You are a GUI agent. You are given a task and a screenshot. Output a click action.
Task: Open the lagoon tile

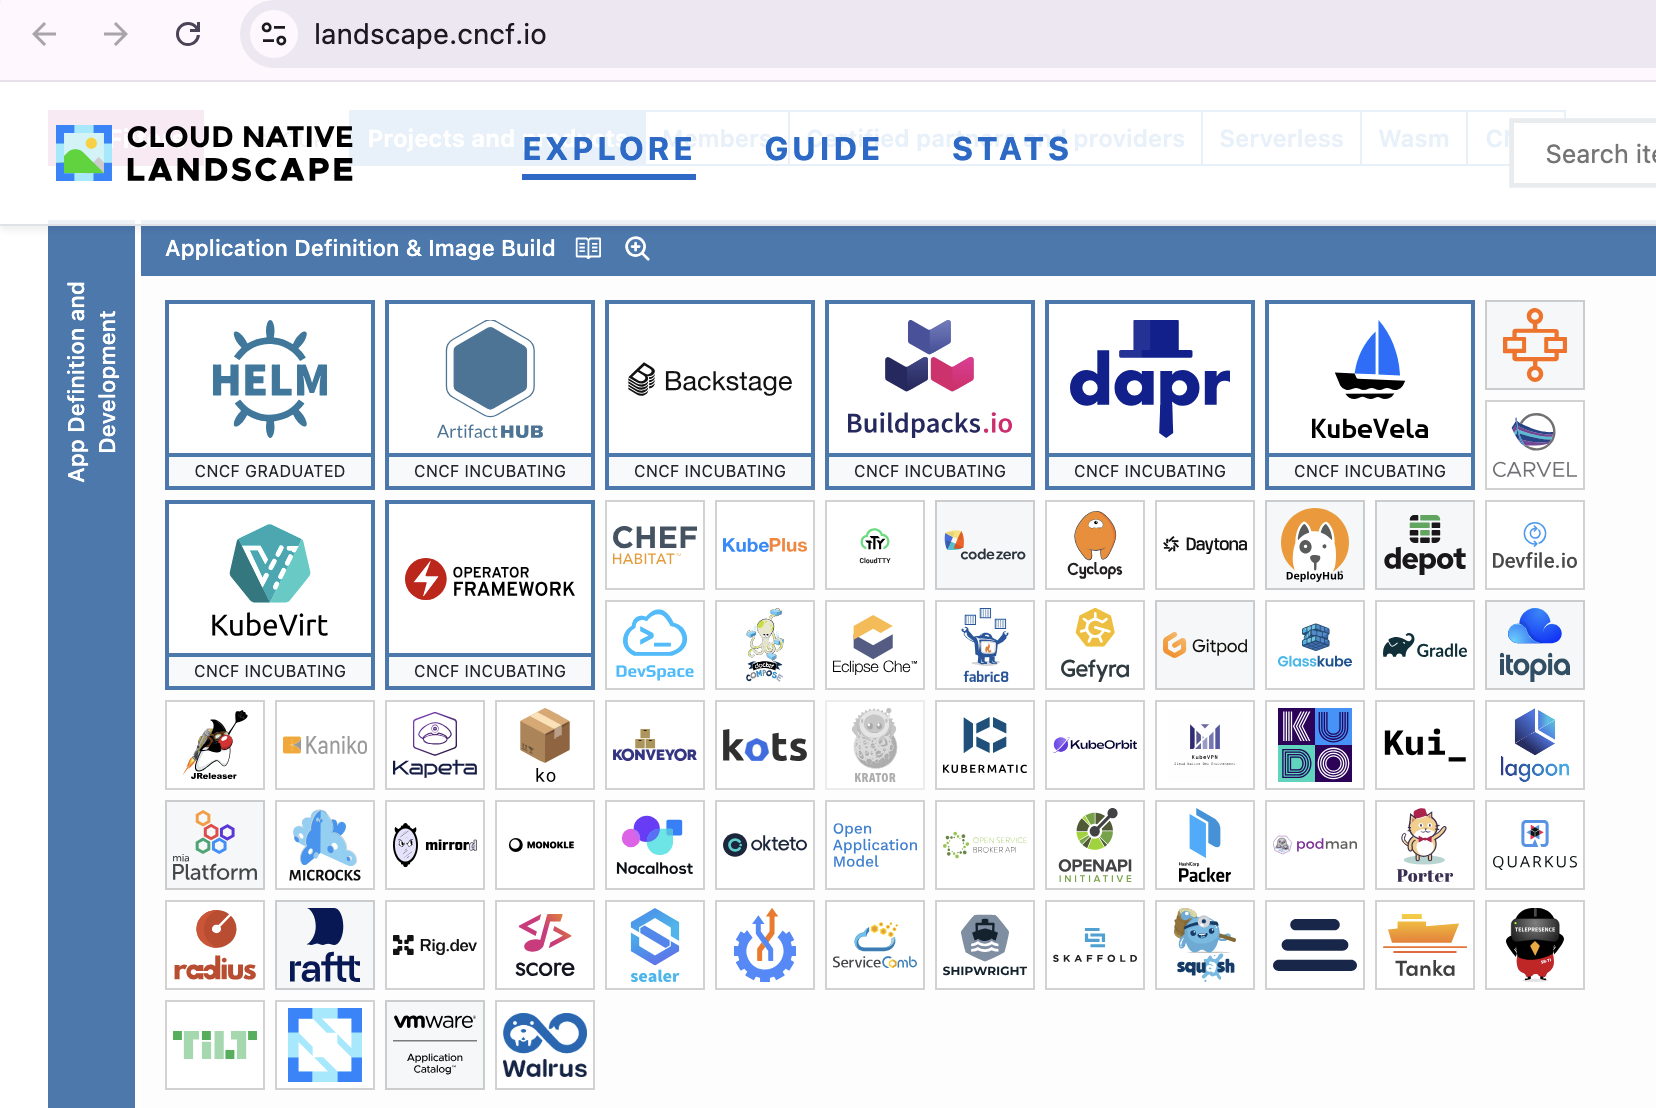coord(1535,745)
